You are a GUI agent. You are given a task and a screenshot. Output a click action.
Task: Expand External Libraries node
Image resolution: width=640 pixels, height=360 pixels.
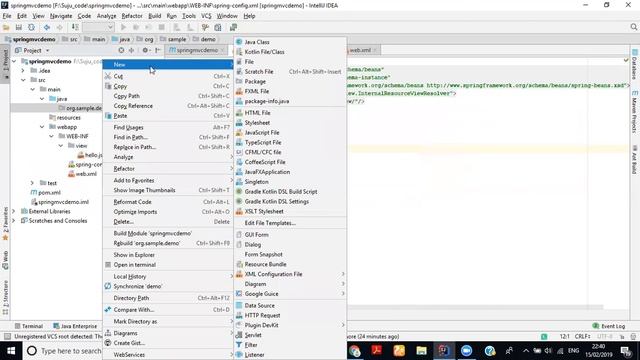click(14, 211)
